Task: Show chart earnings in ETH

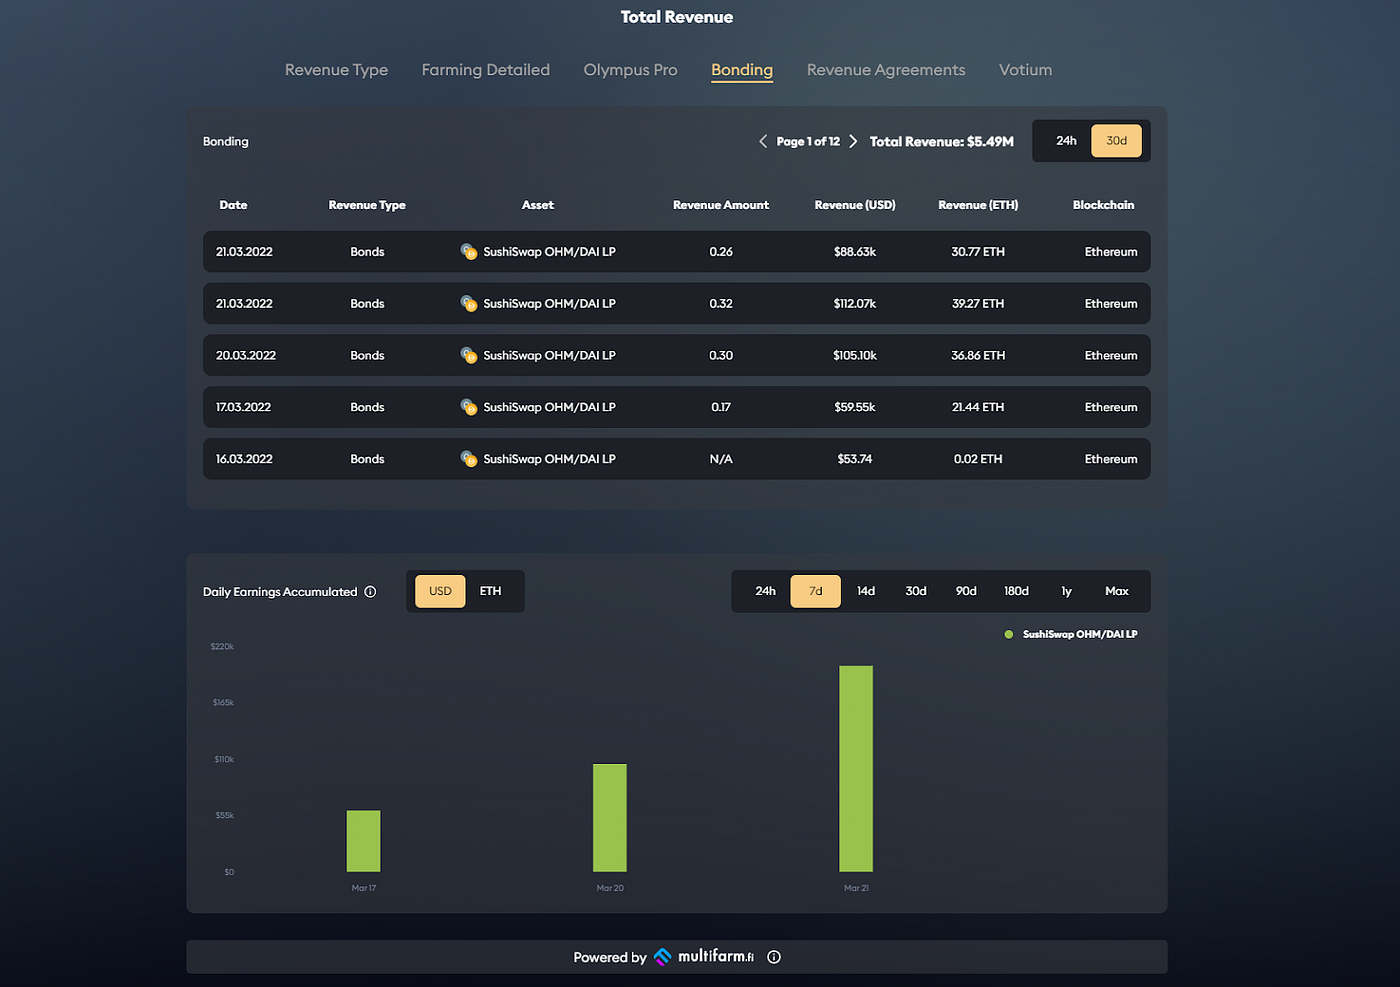Action: [x=490, y=591]
